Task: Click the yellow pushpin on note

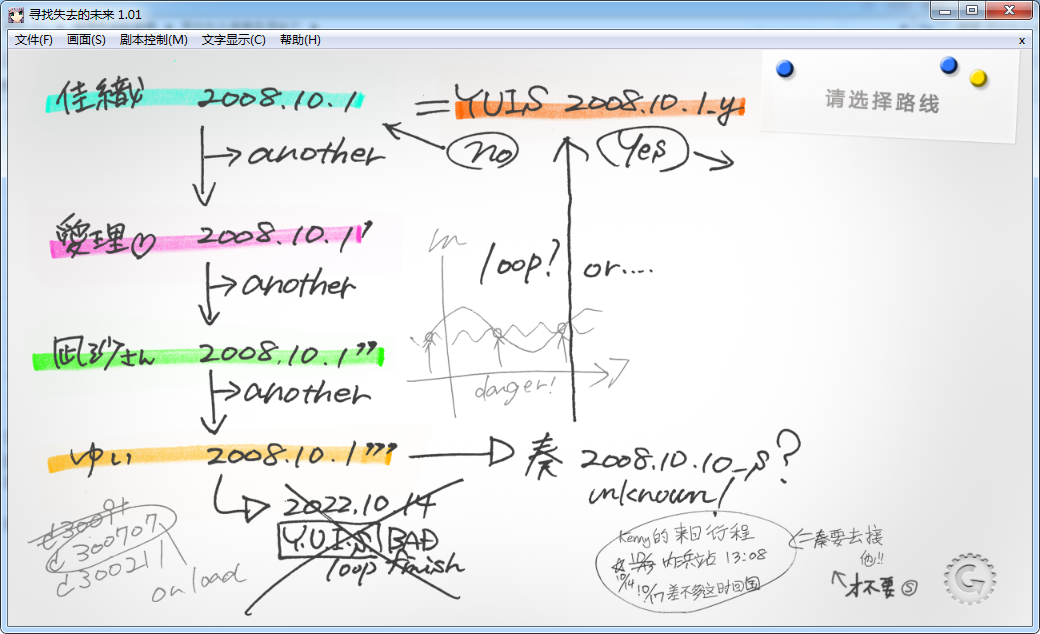Action: 978,78
